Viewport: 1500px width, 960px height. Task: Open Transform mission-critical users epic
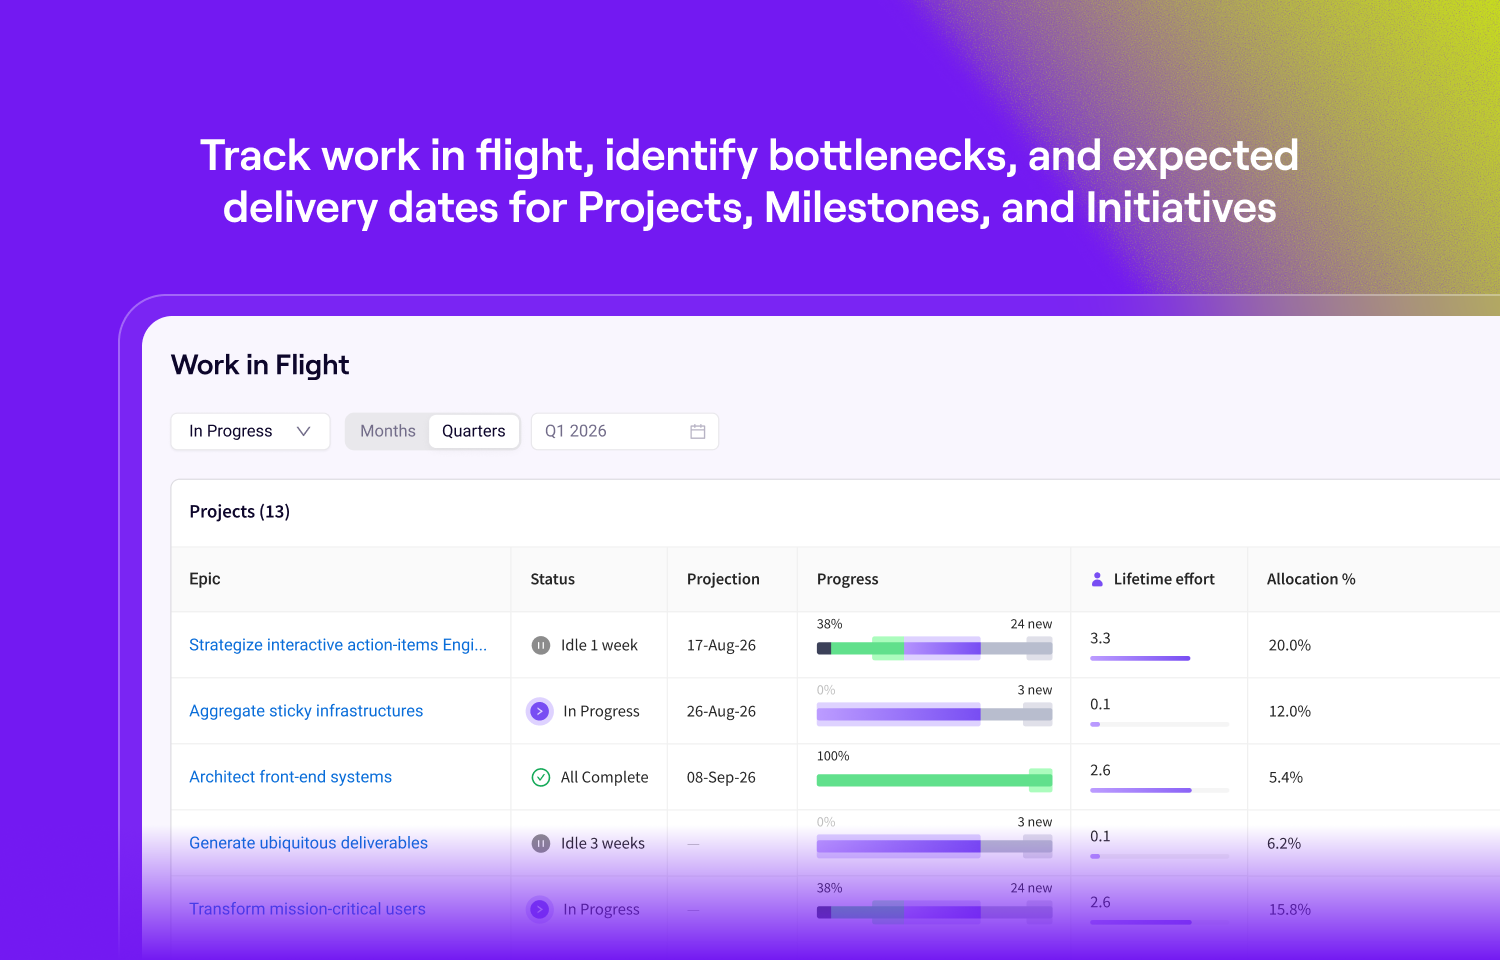click(x=307, y=909)
